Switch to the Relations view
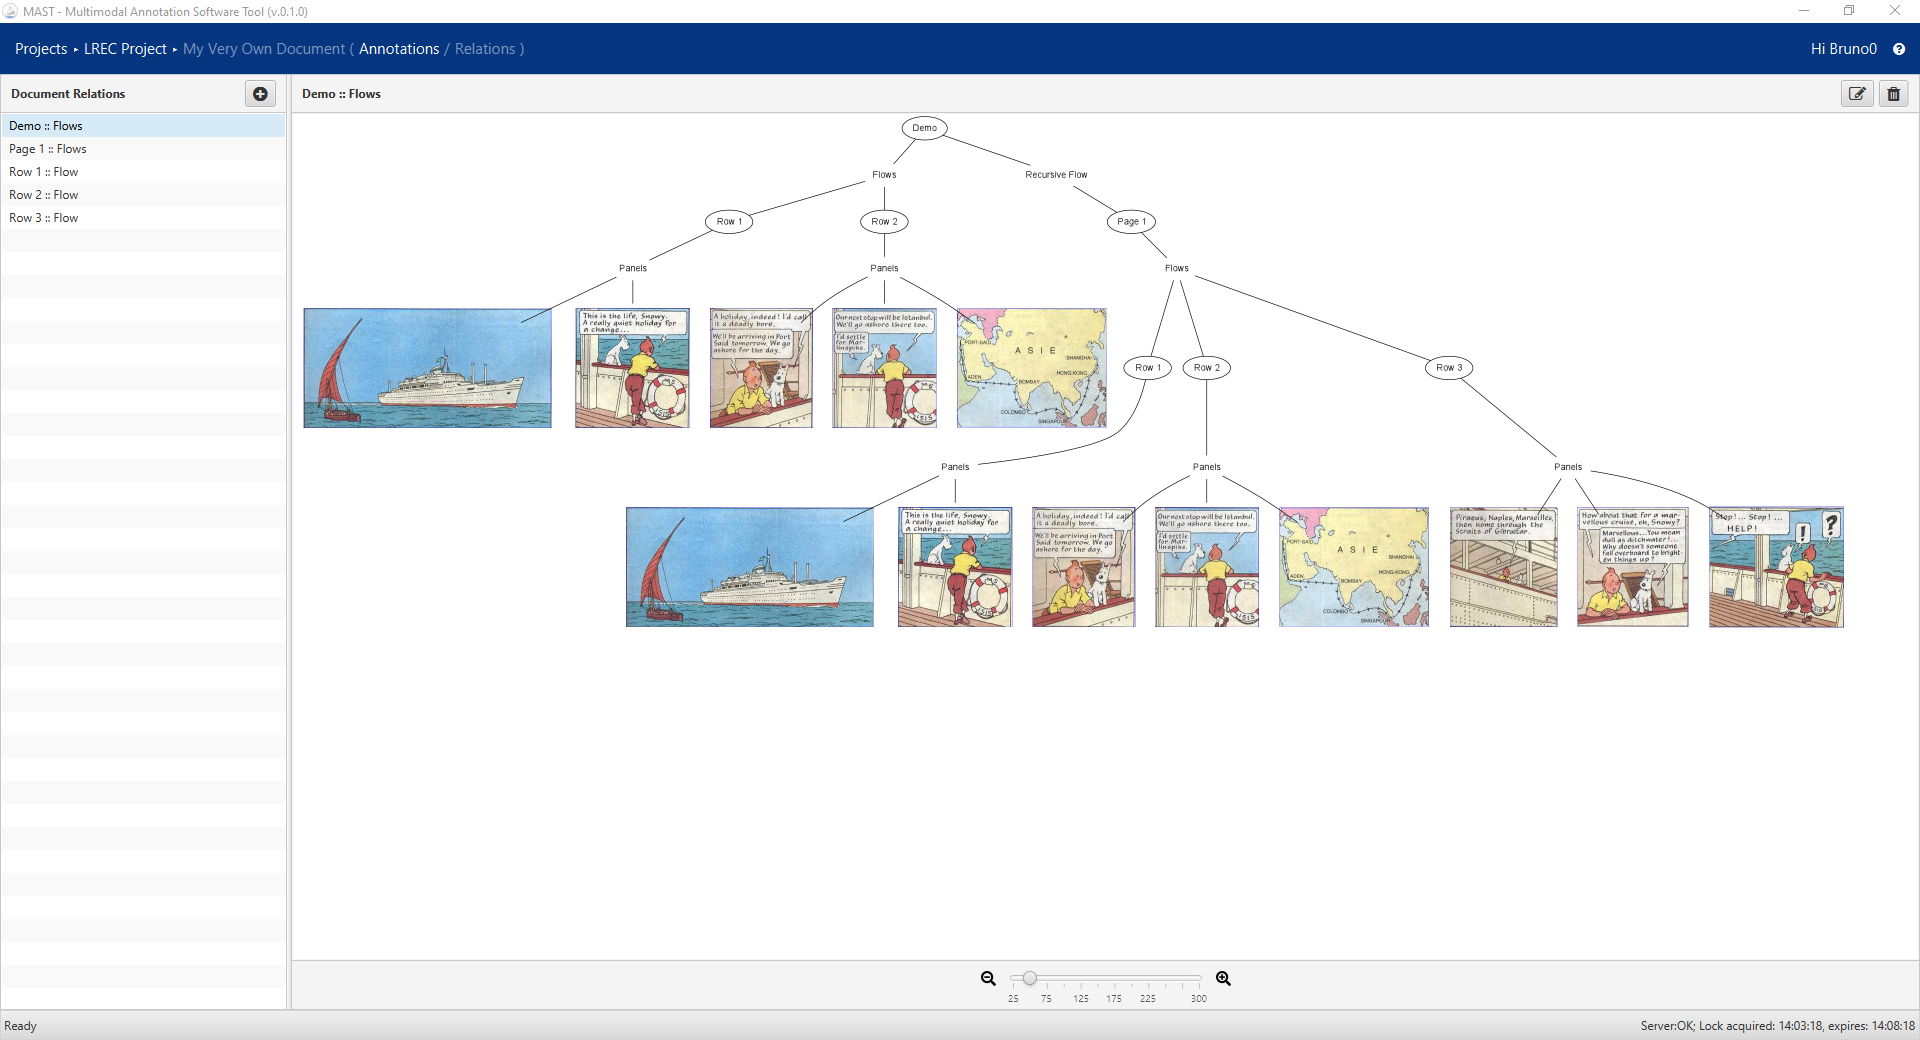 coord(485,49)
